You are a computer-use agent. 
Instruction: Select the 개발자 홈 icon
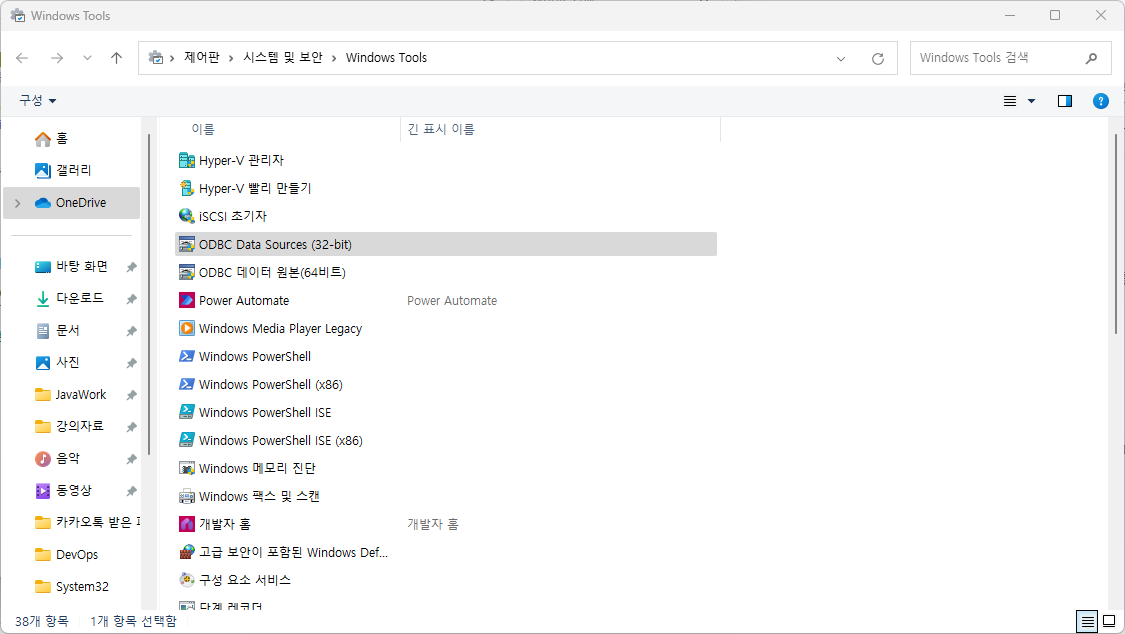[x=187, y=524]
